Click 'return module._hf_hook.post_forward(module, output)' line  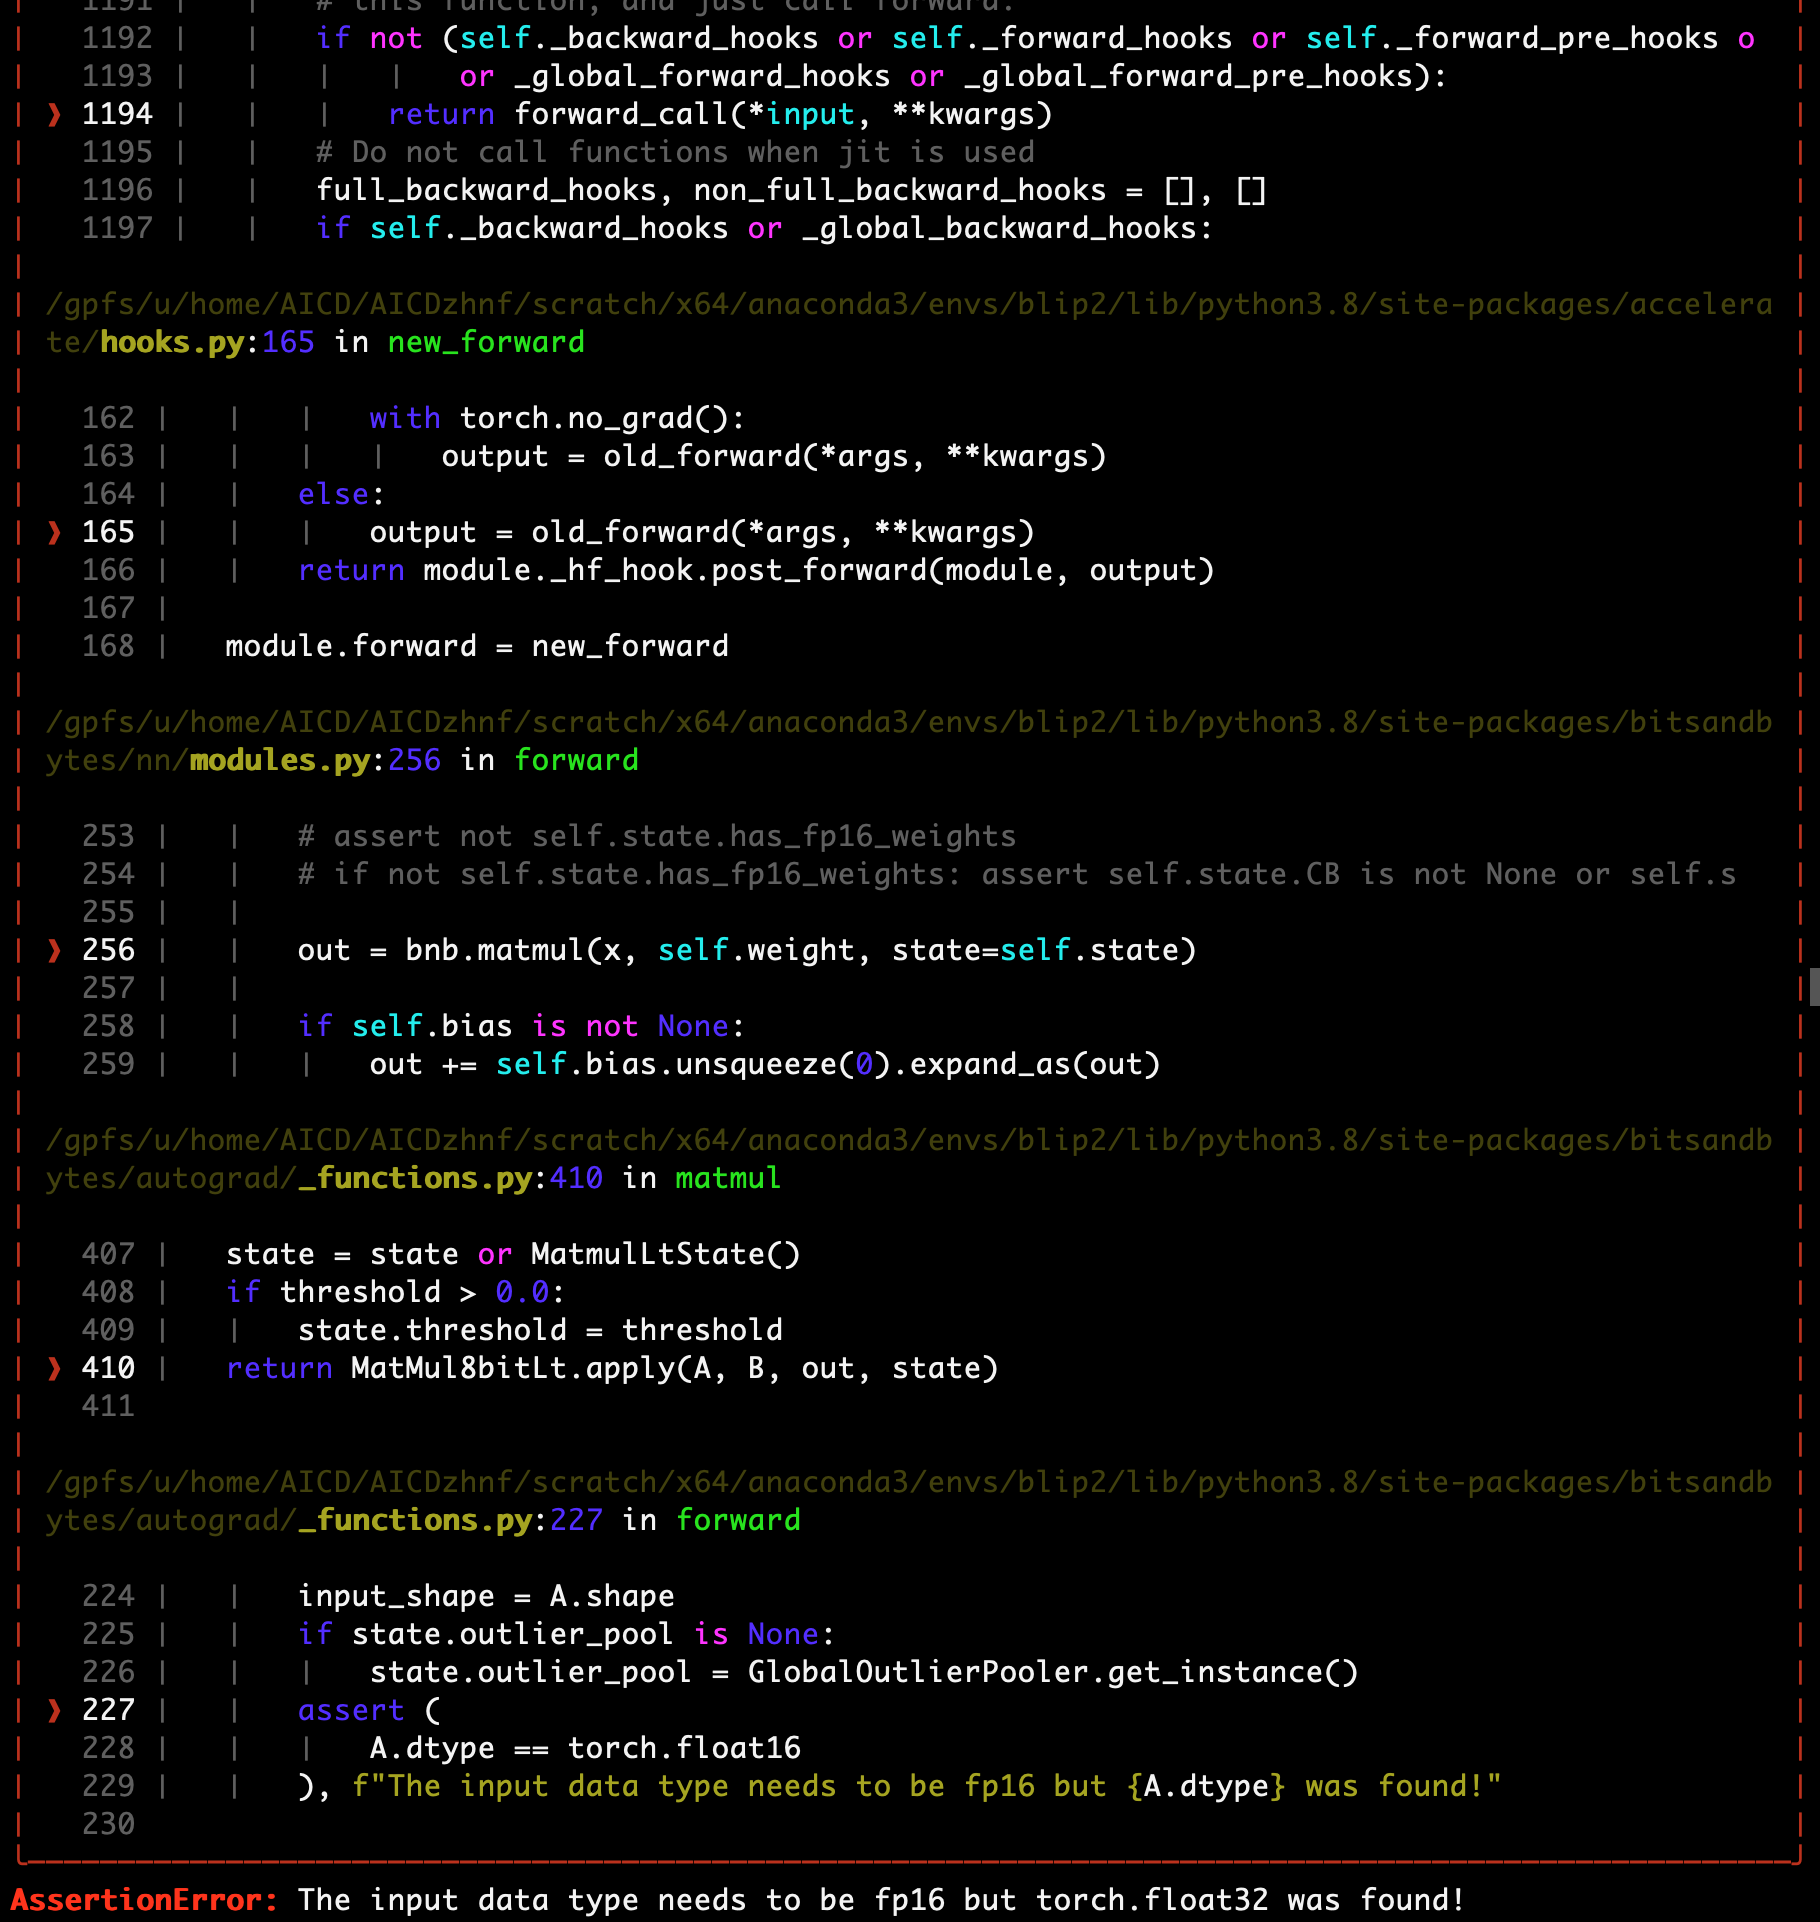(756, 570)
